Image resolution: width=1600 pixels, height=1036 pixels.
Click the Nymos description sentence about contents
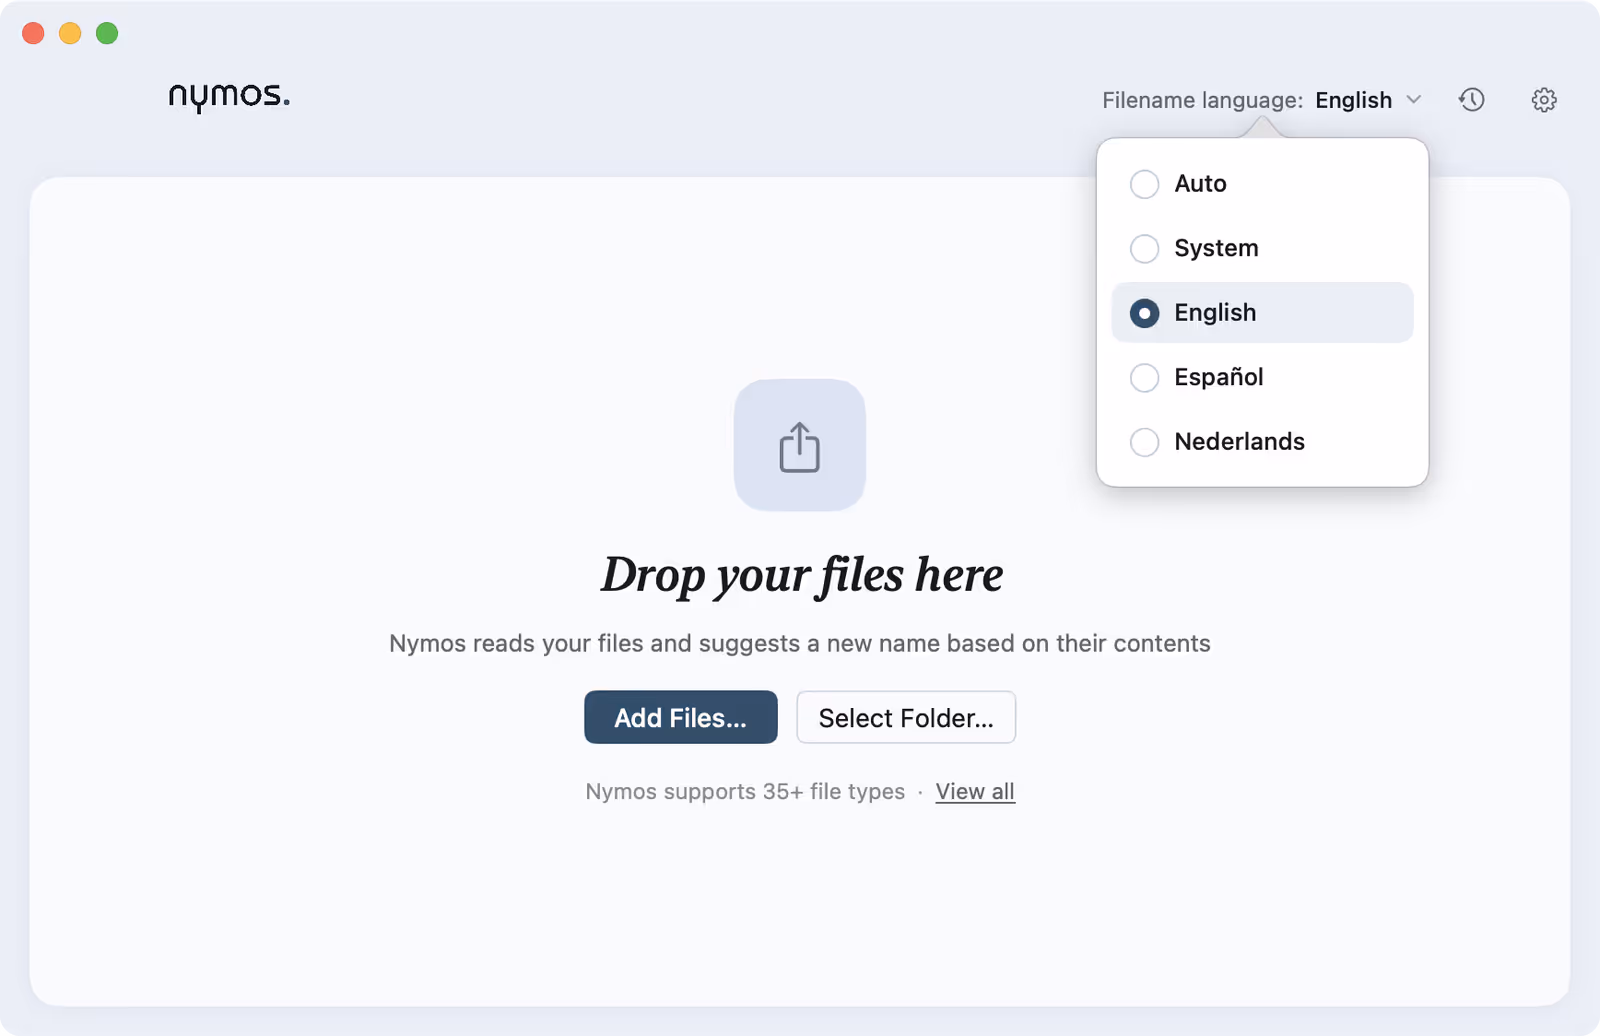[x=800, y=643]
